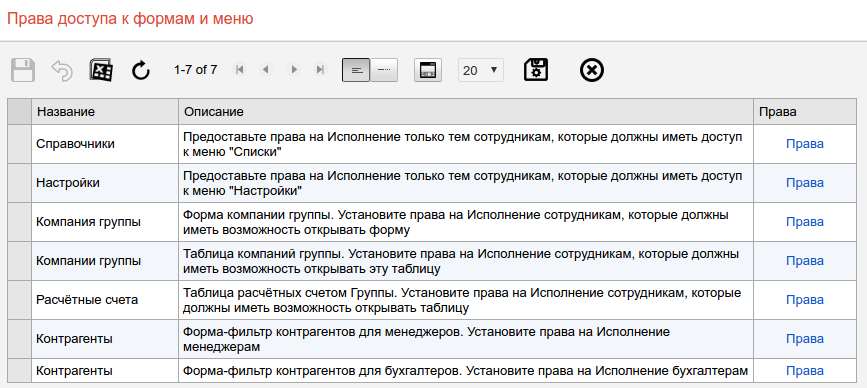Switch to single-line compact row view
867x388 pixels.
(384, 70)
